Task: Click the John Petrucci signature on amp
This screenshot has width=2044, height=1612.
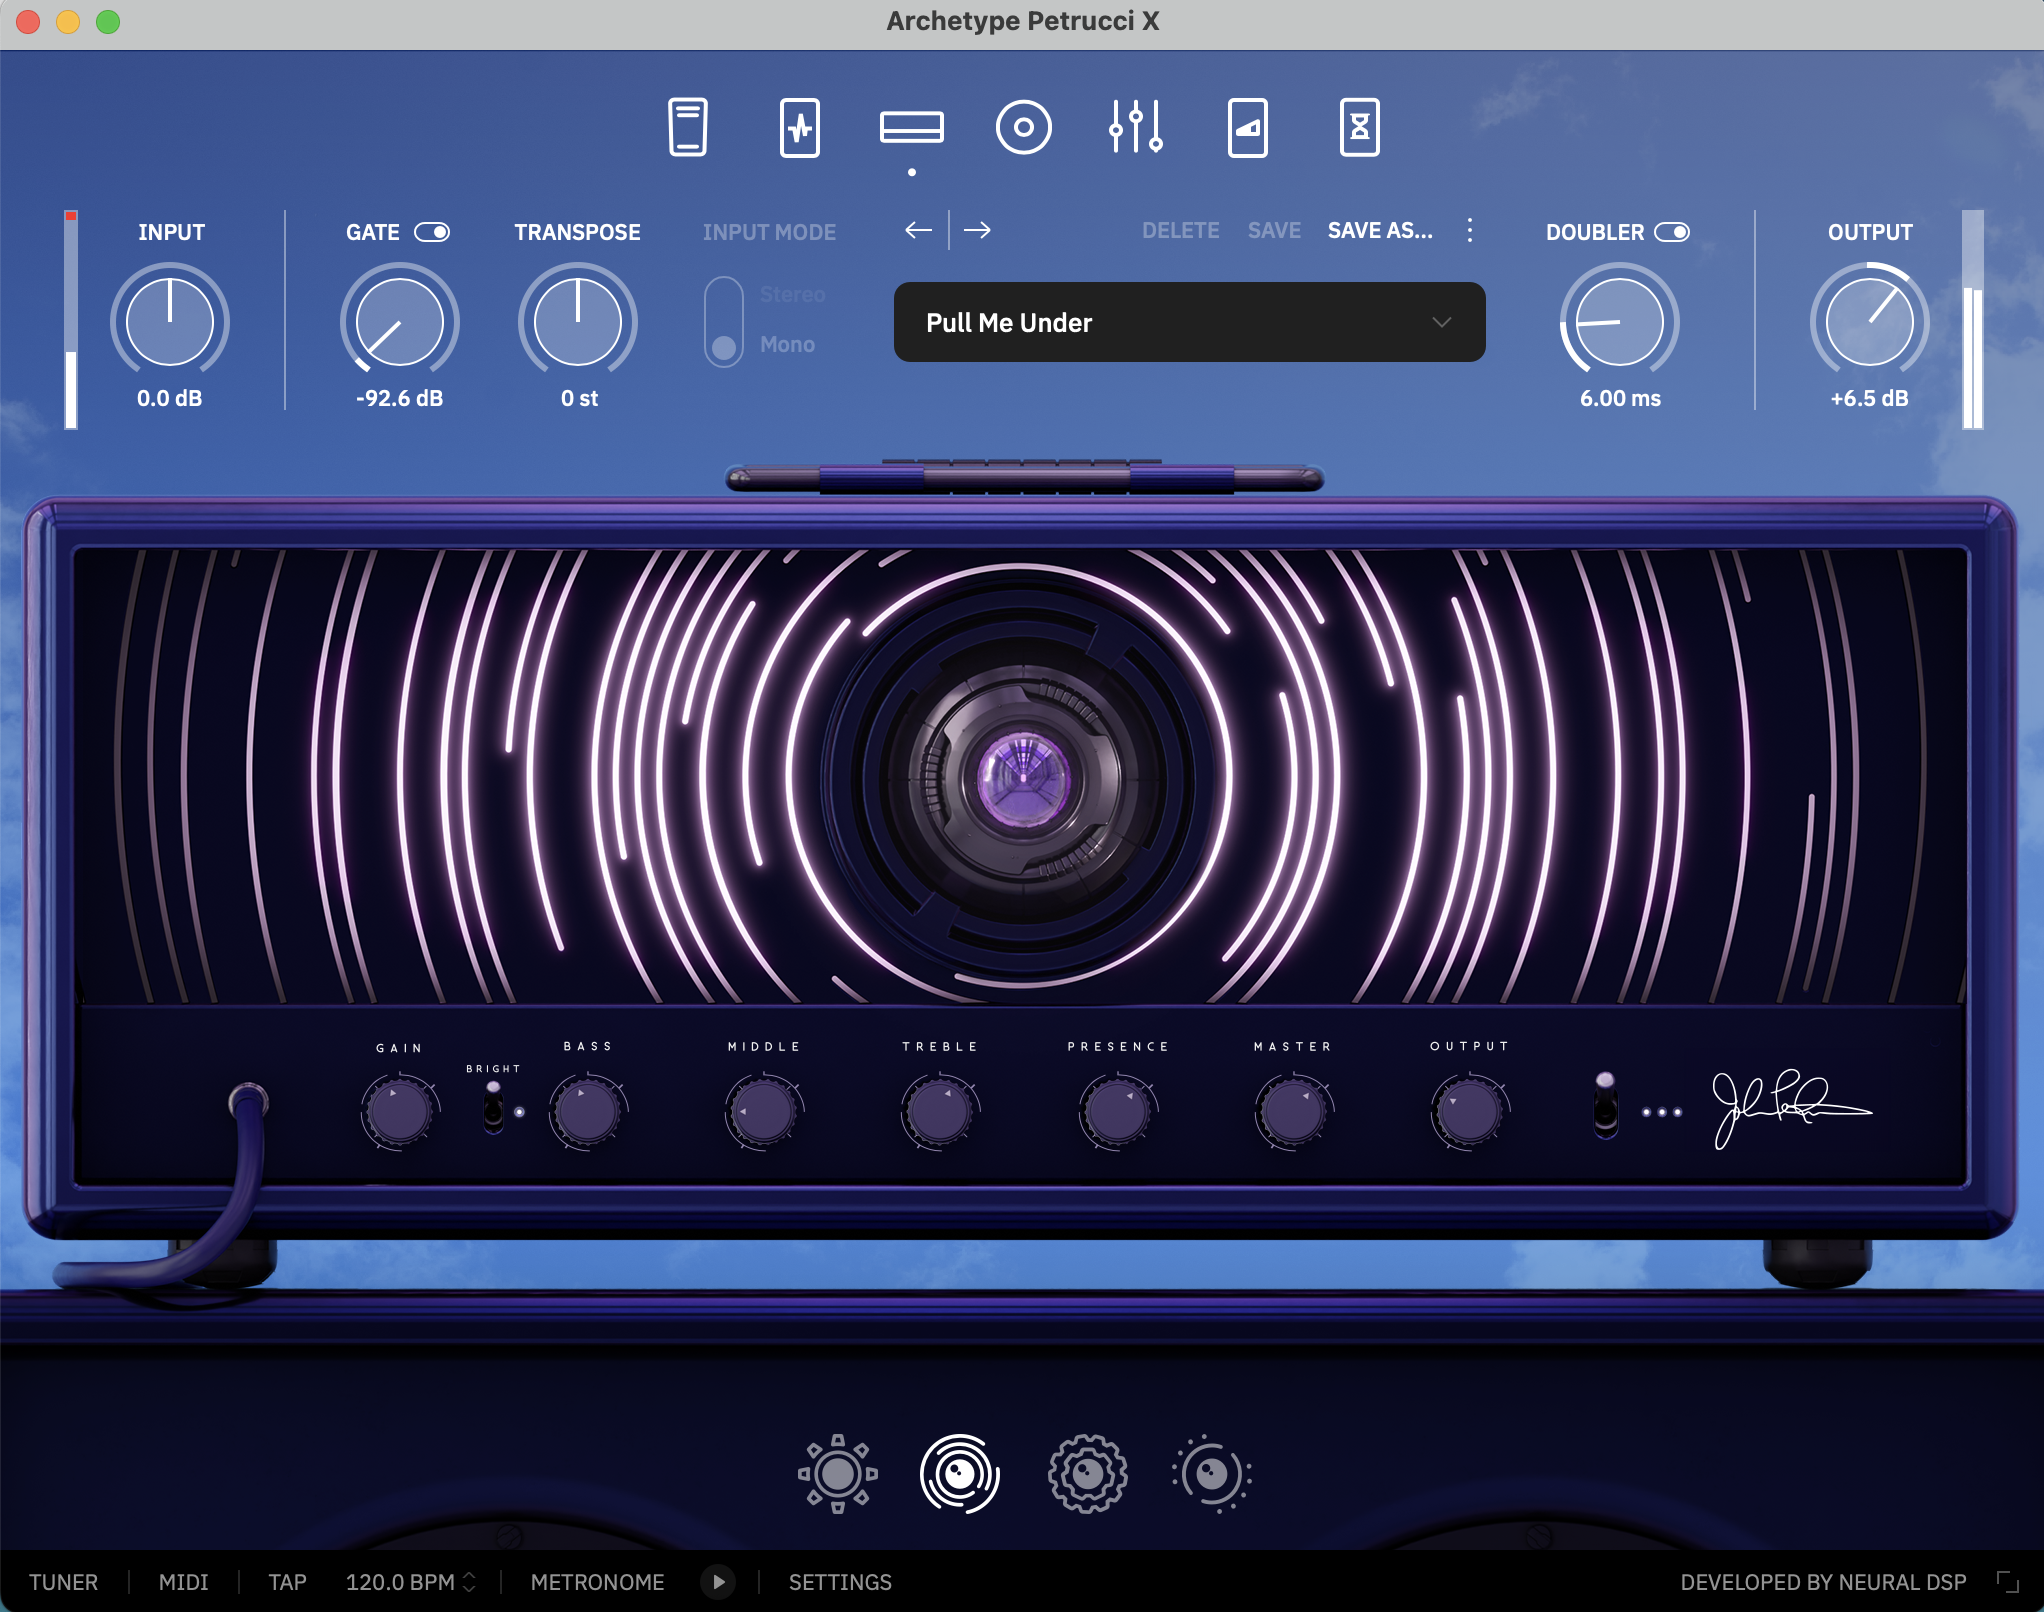Action: pos(1790,1108)
